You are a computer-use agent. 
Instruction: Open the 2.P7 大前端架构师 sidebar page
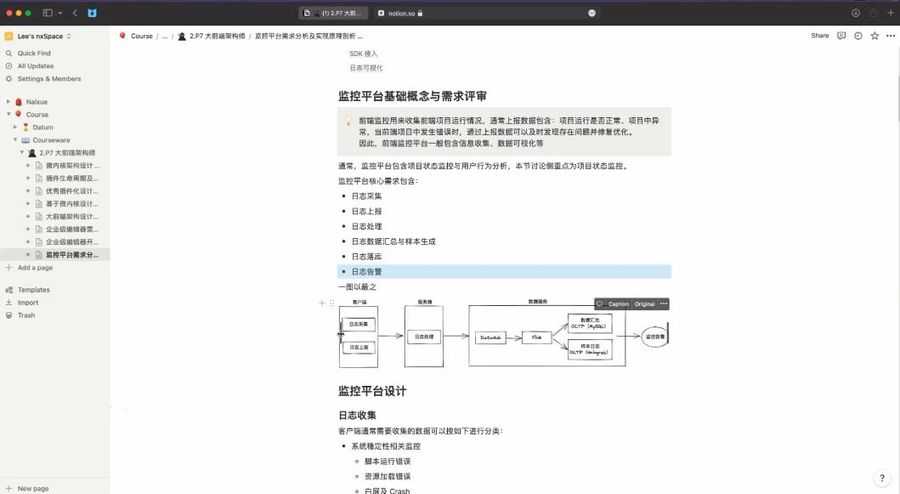click(67, 153)
